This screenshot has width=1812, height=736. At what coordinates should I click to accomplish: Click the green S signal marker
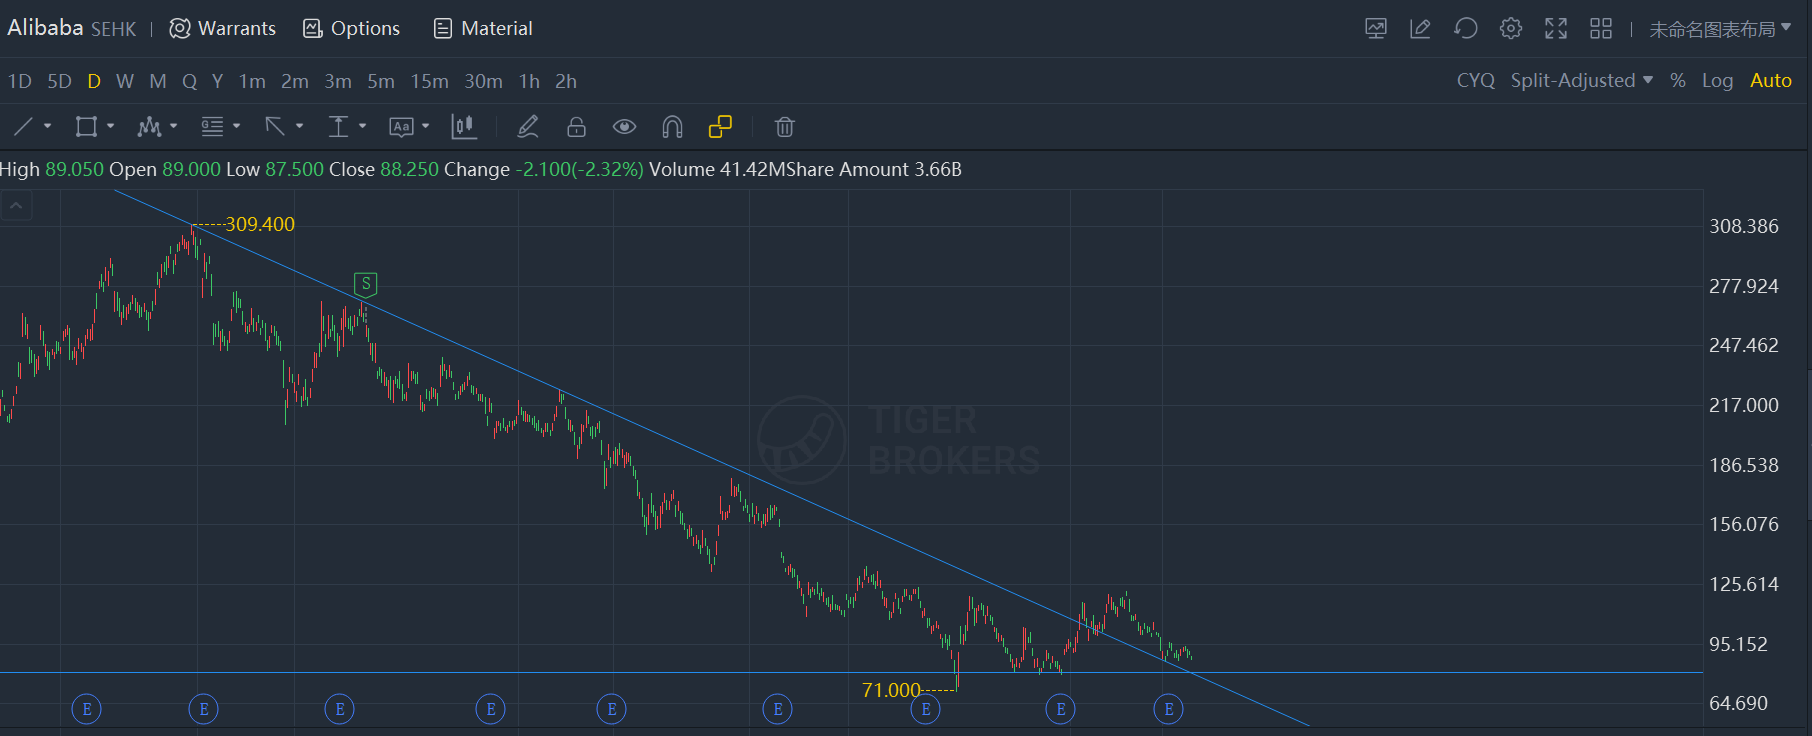pos(366,285)
